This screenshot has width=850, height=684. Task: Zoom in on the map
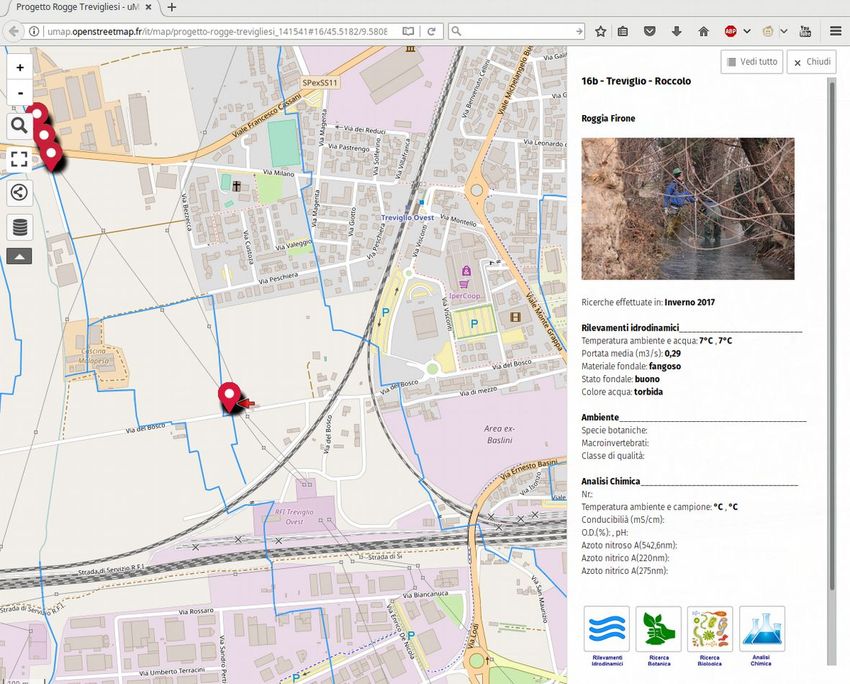[20, 67]
